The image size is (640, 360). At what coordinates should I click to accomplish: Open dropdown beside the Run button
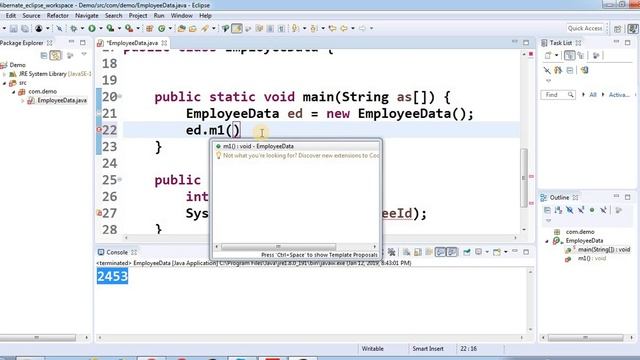[101, 29]
